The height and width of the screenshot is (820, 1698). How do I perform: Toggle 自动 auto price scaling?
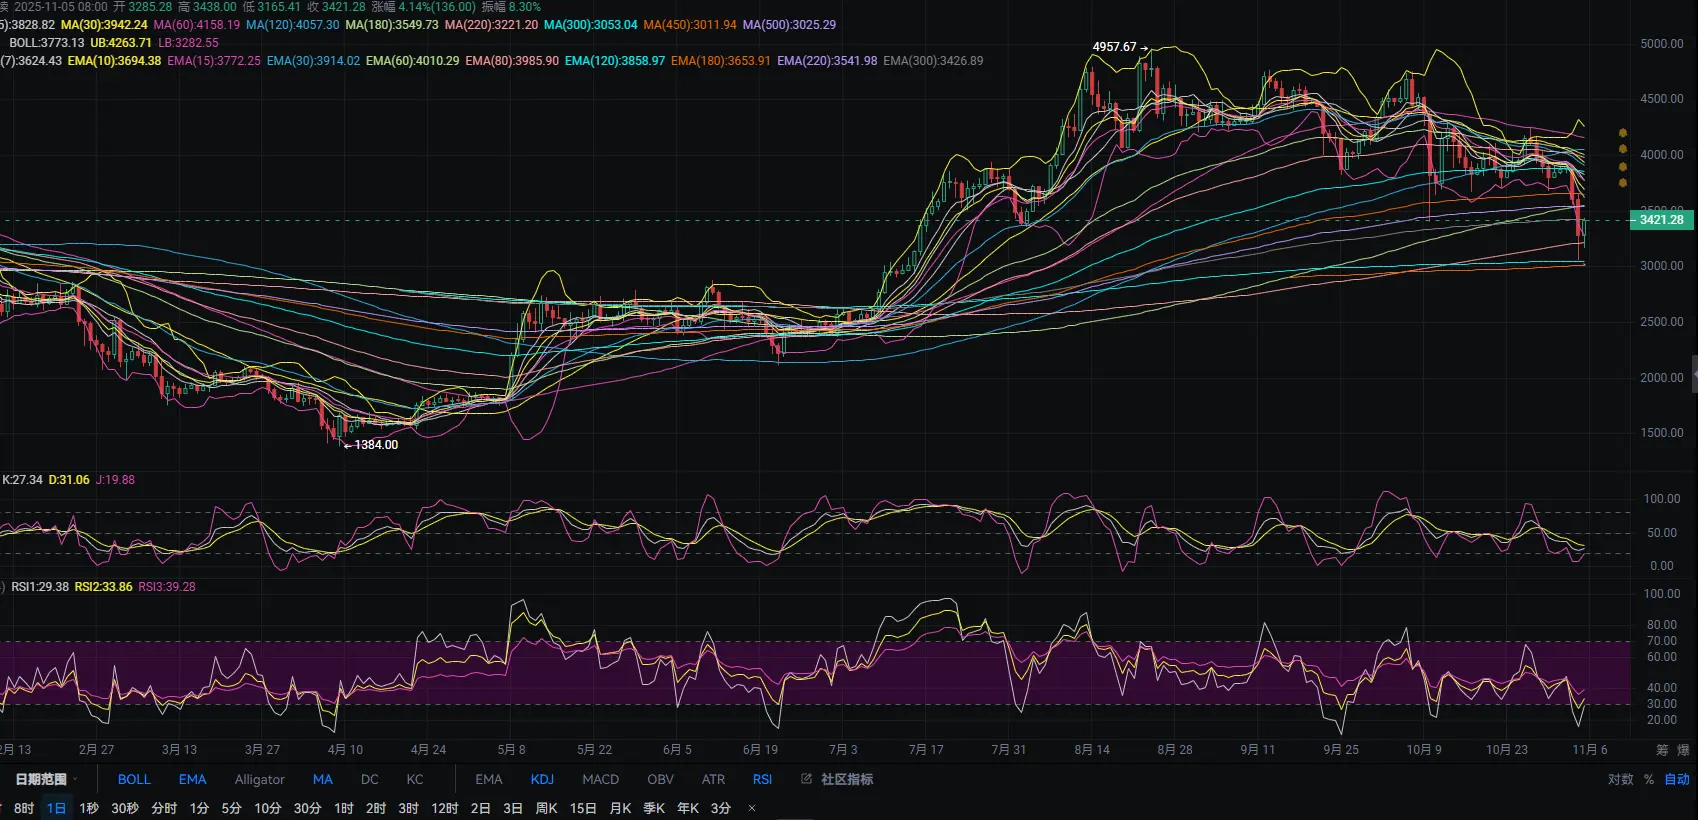[x=1677, y=779]
